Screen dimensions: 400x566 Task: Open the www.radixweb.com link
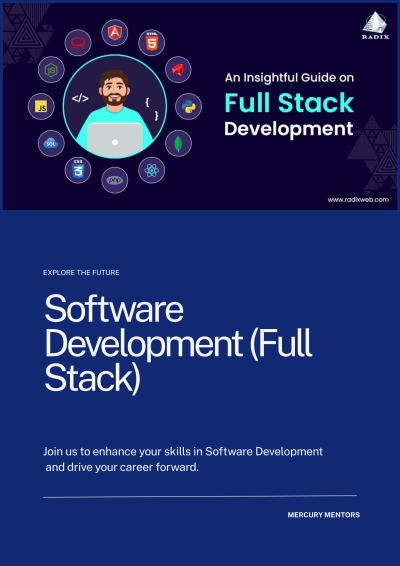358,200
